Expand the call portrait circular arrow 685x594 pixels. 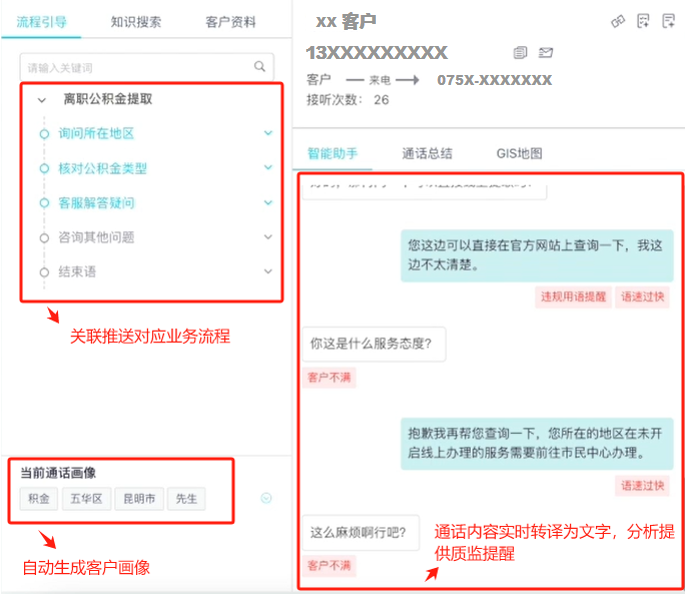(266, 498)
